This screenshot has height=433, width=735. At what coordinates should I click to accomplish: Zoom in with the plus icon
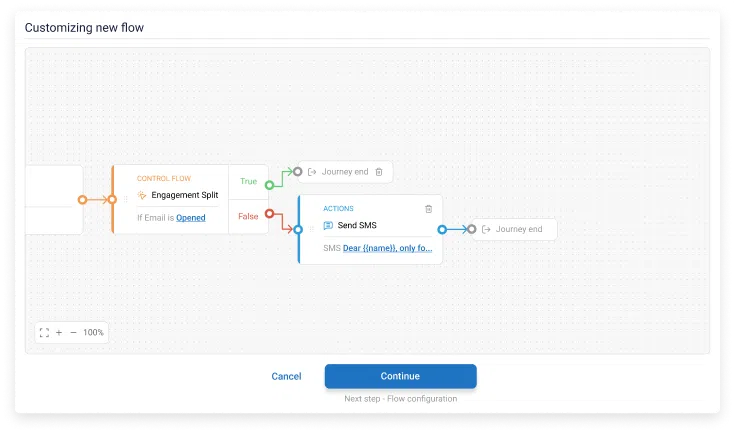tap(59, 332)
